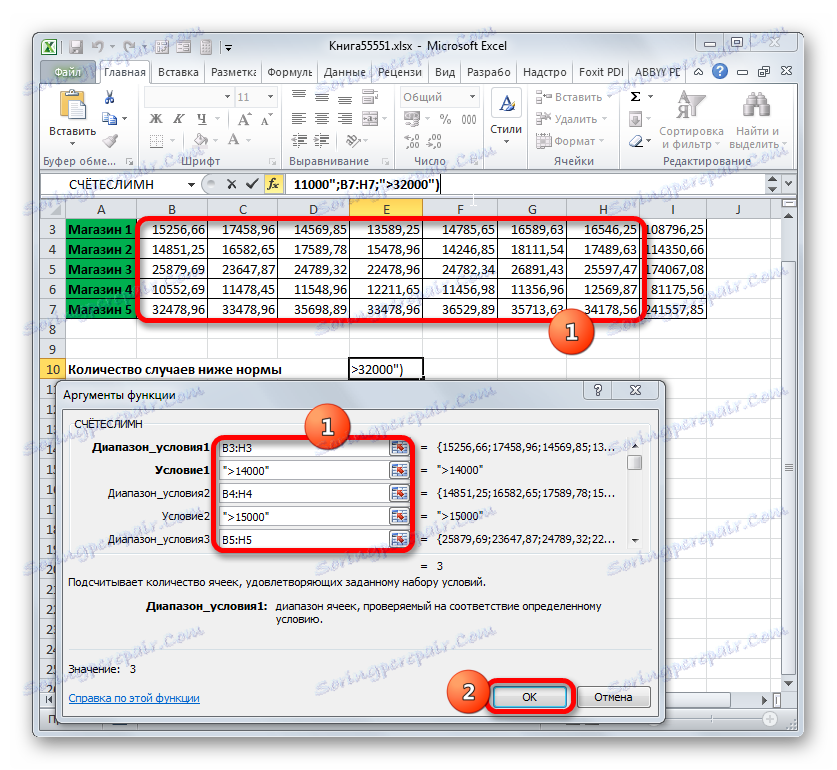Click the Магазин 5 row label
837x770 pixels.
click(x=100, y=310)
